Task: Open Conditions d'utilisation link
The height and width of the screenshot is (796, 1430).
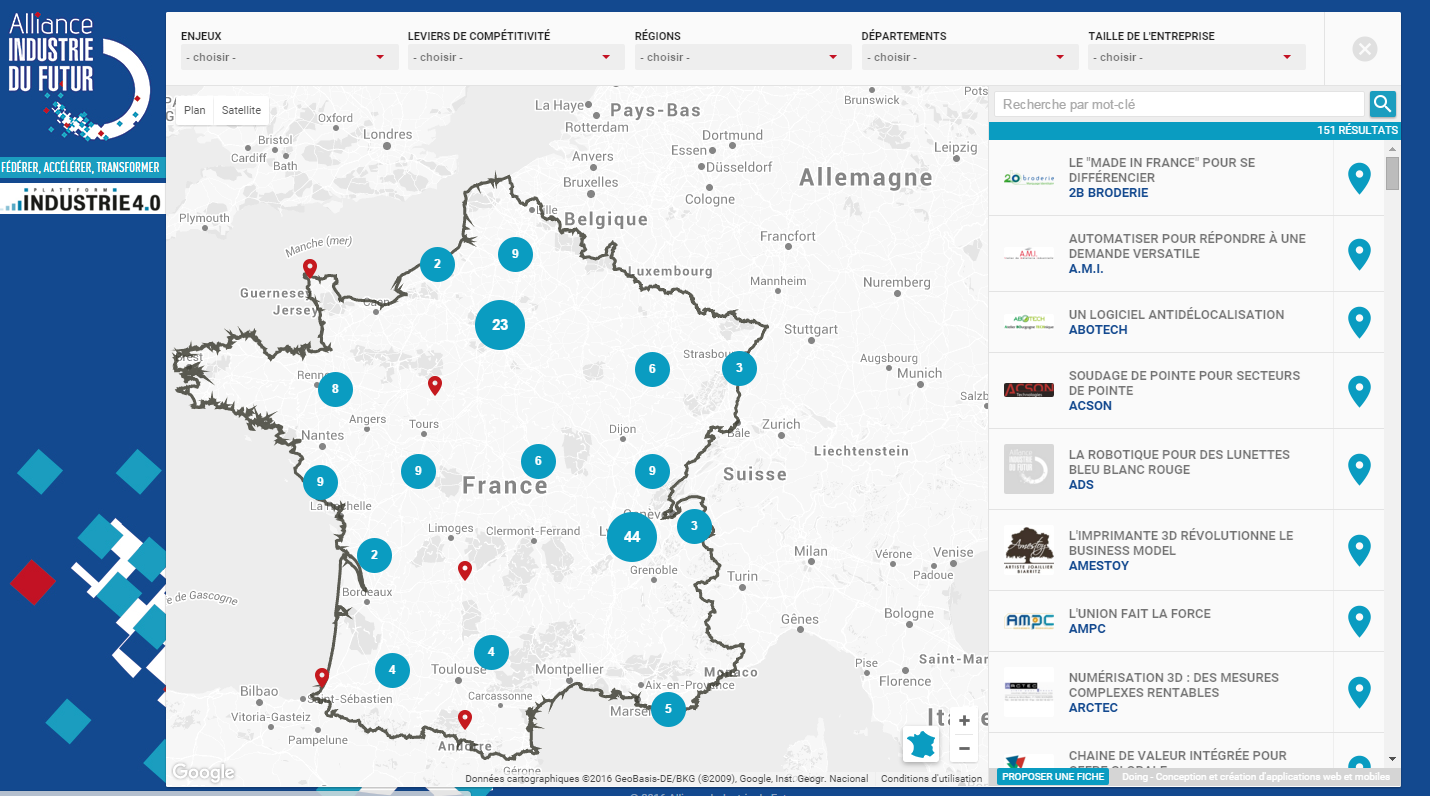Action: pyautogui.click(x=931, y=779)
